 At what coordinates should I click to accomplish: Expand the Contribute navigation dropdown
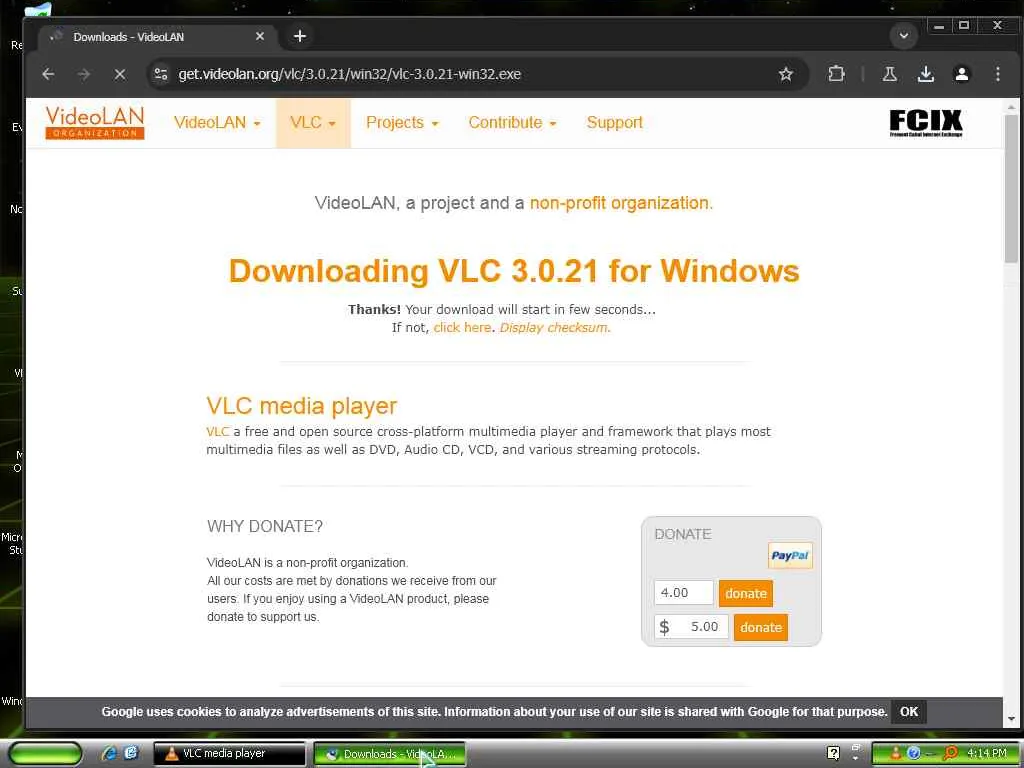tap(512, 123)
